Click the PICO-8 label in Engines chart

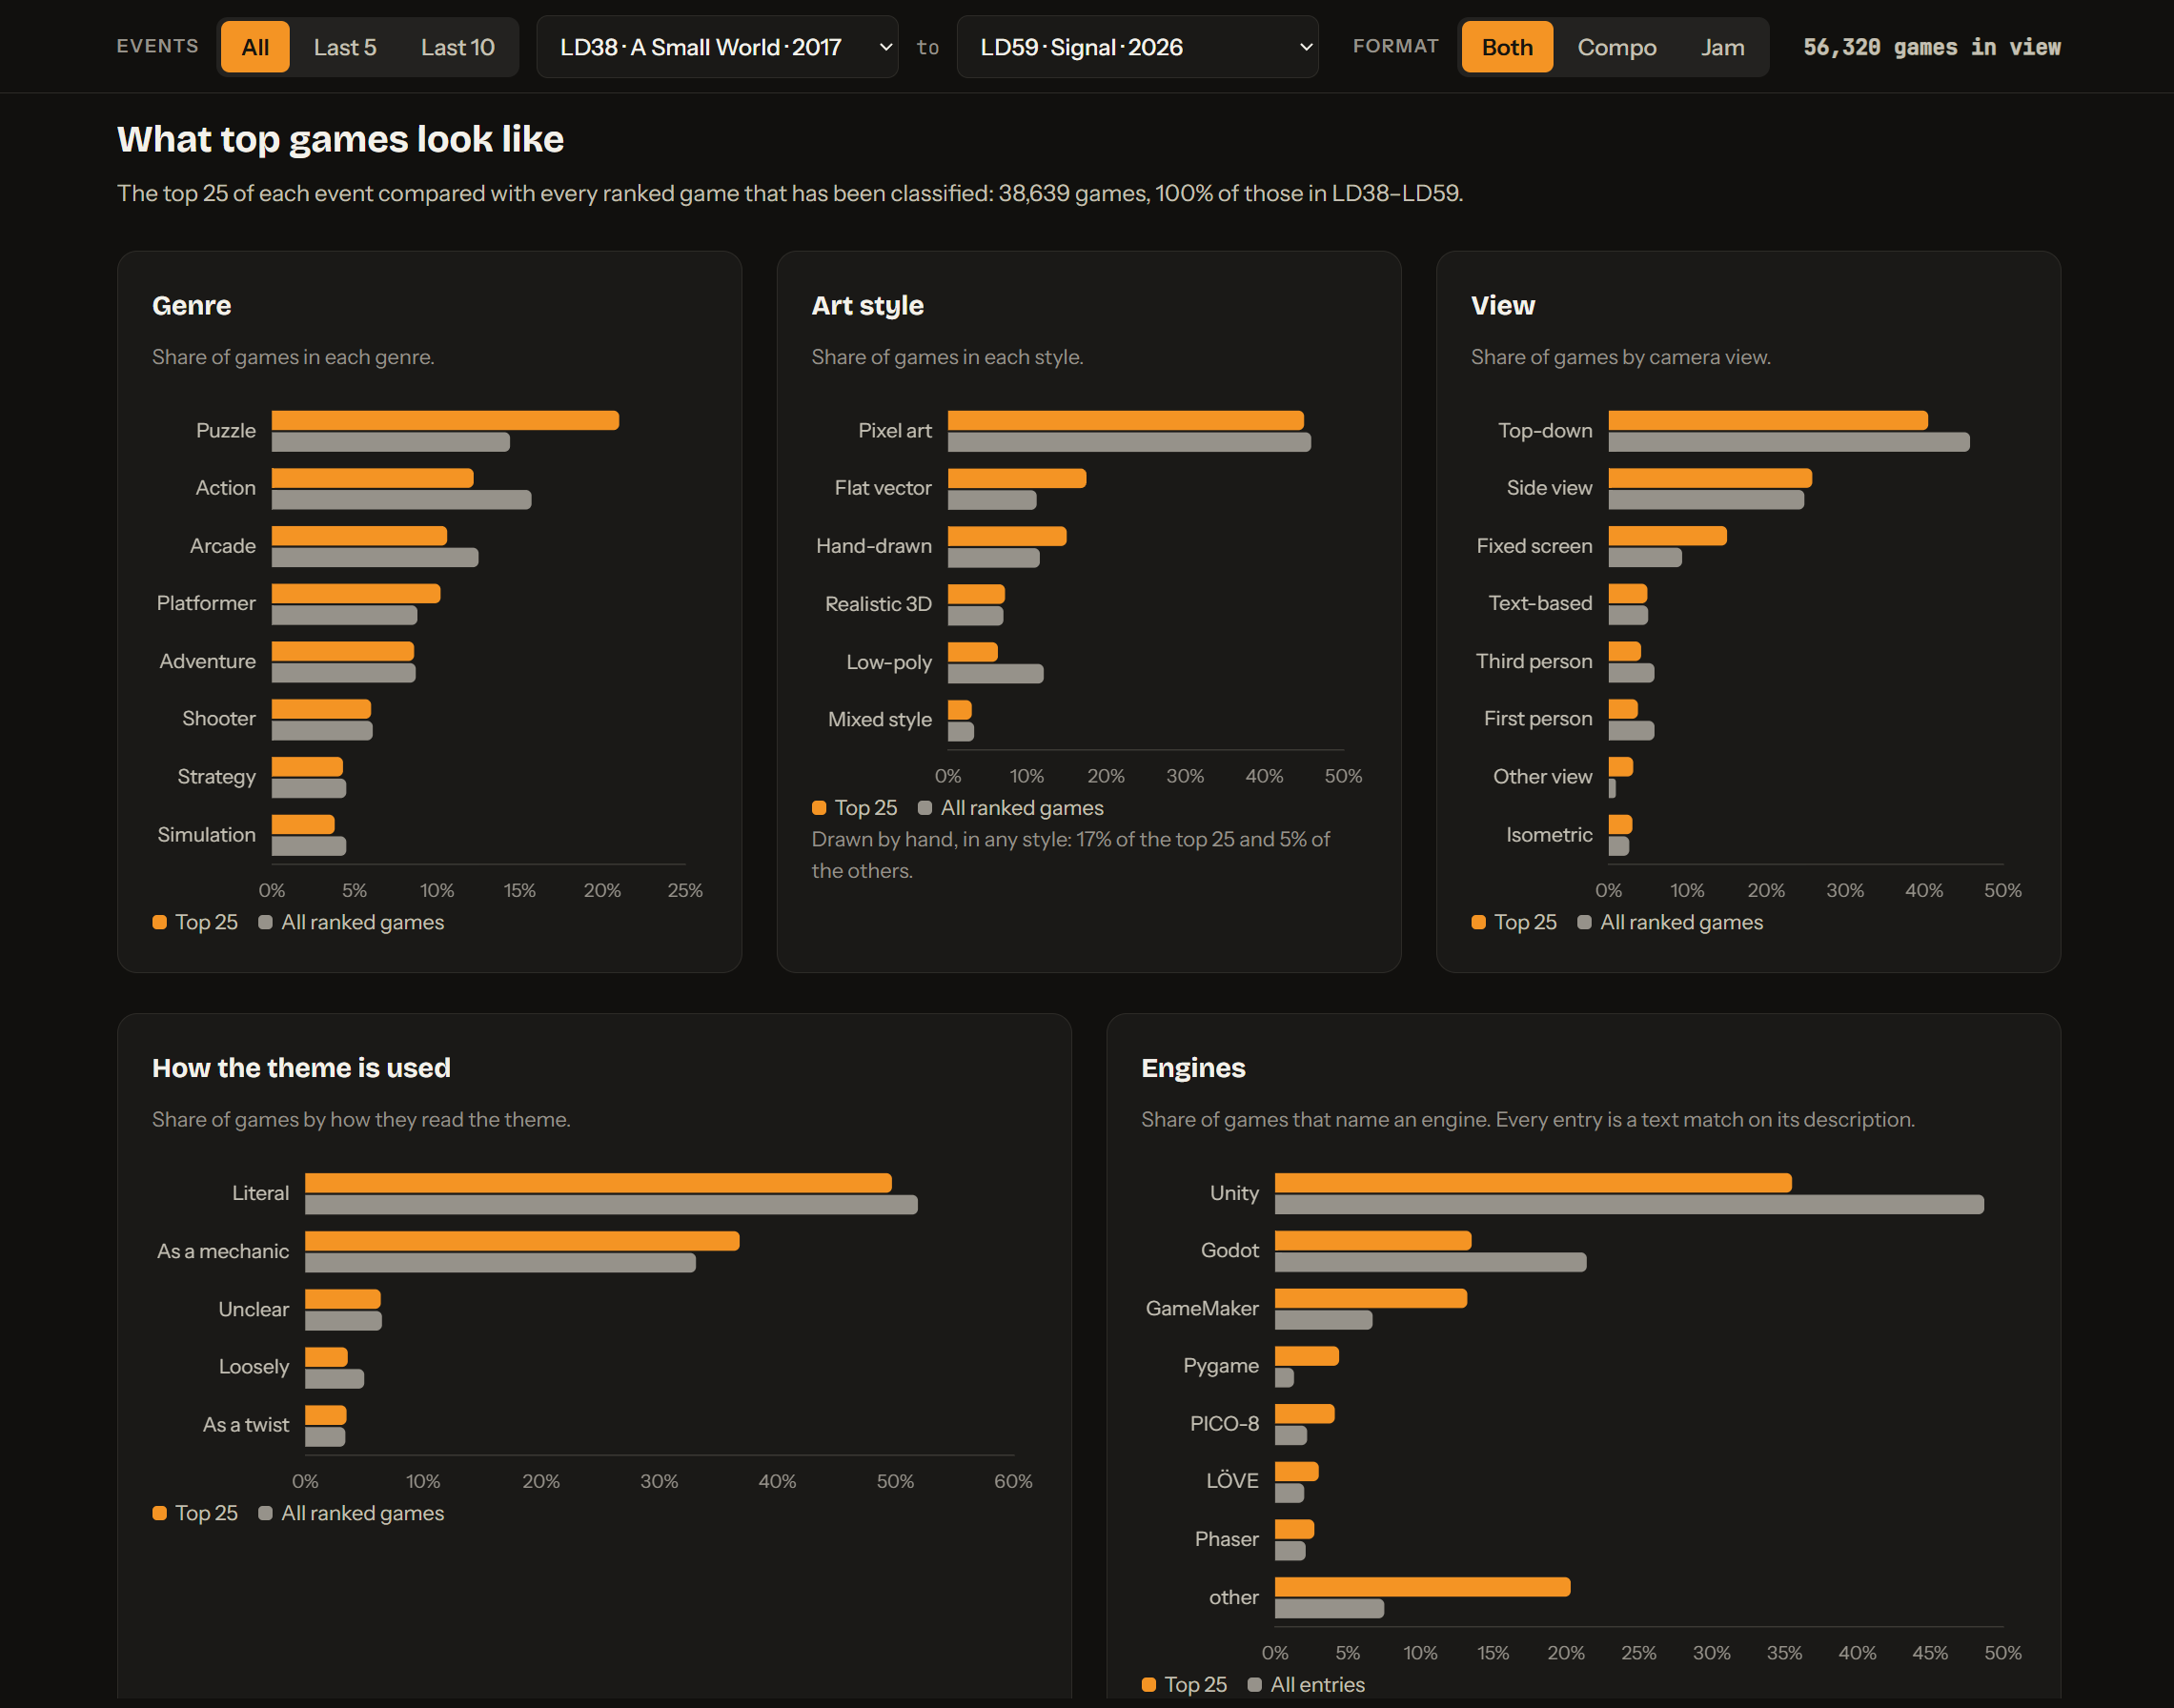(1224, 1424)
